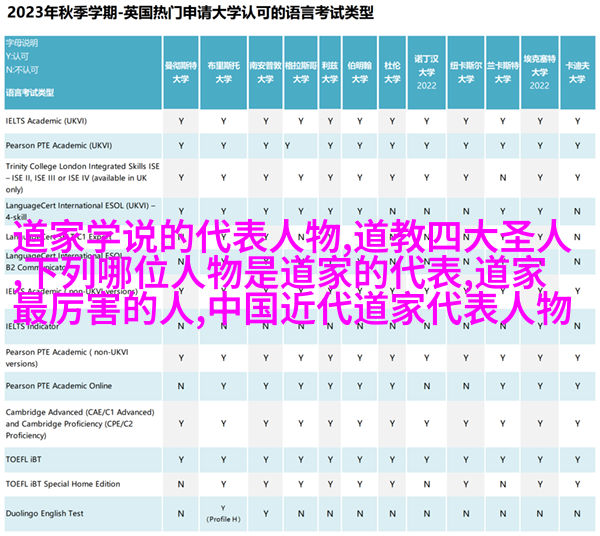600x536 pixels.
Task: Click the 曼彻斯特大学 N cell in Duolingo row
Action: 181,514
